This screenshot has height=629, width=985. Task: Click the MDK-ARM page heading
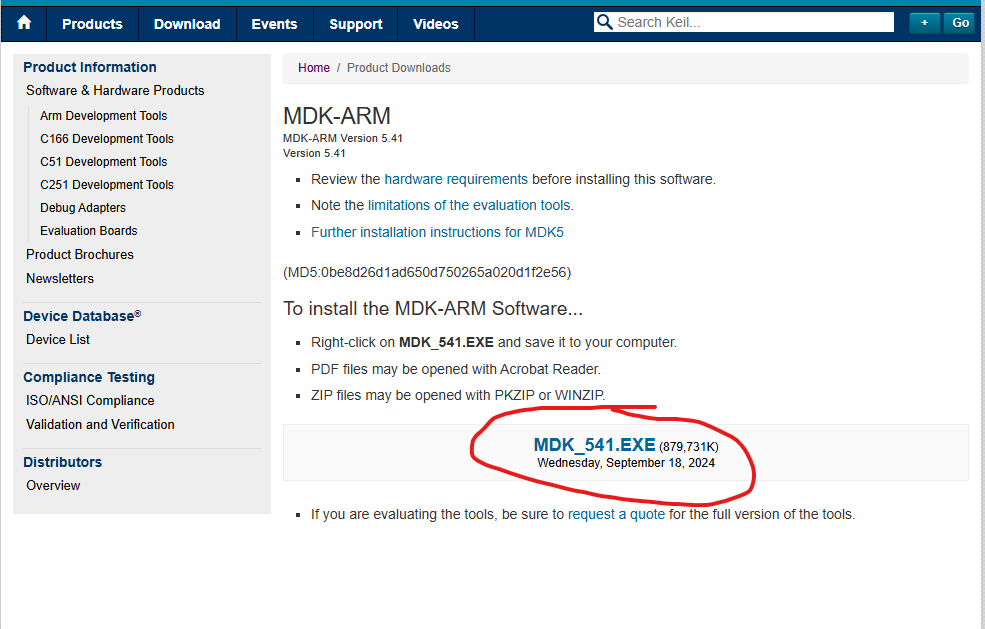tap(337, 116)
